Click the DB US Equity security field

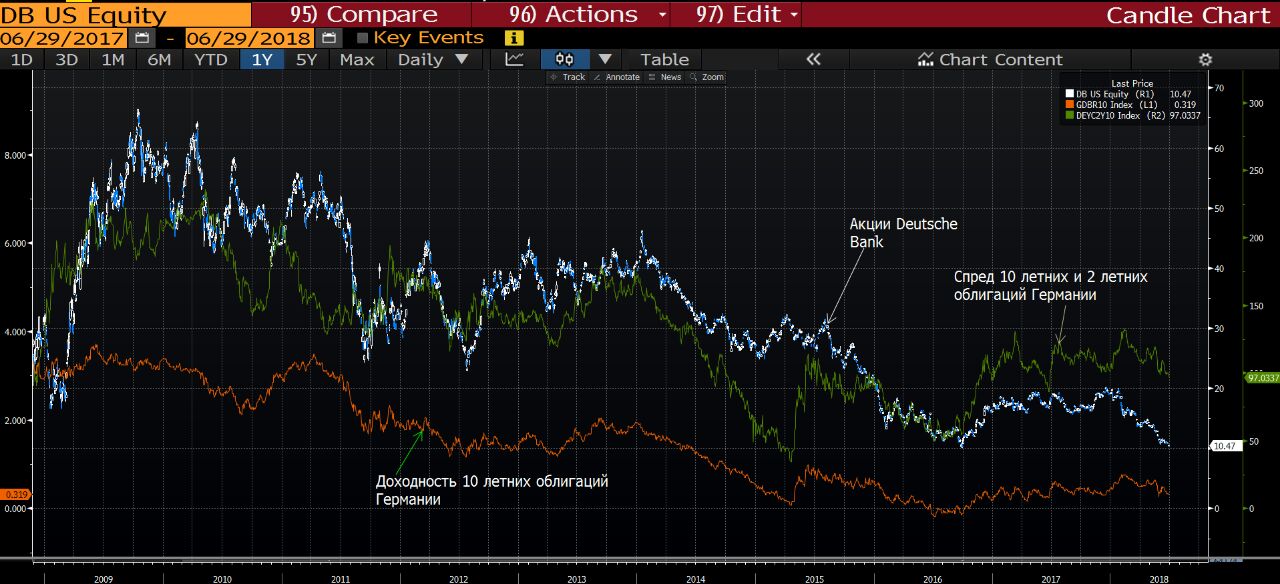point(126,15)
